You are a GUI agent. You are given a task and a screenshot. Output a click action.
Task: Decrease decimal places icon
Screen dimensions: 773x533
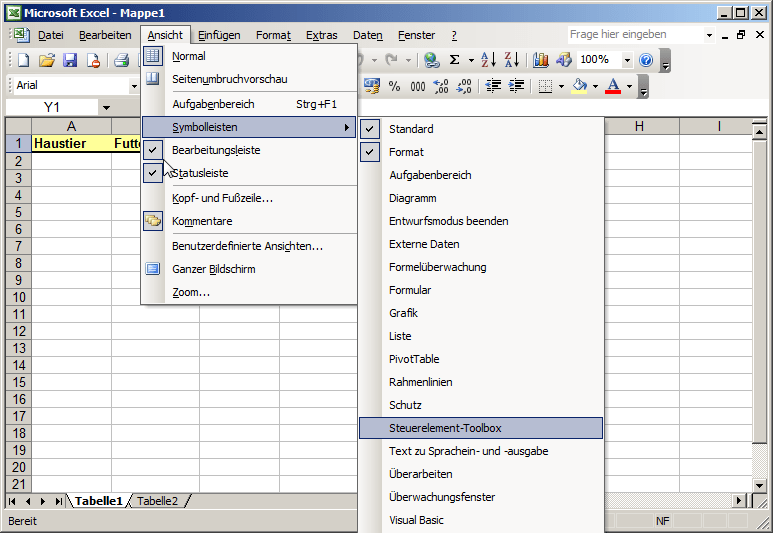[464, 86]
